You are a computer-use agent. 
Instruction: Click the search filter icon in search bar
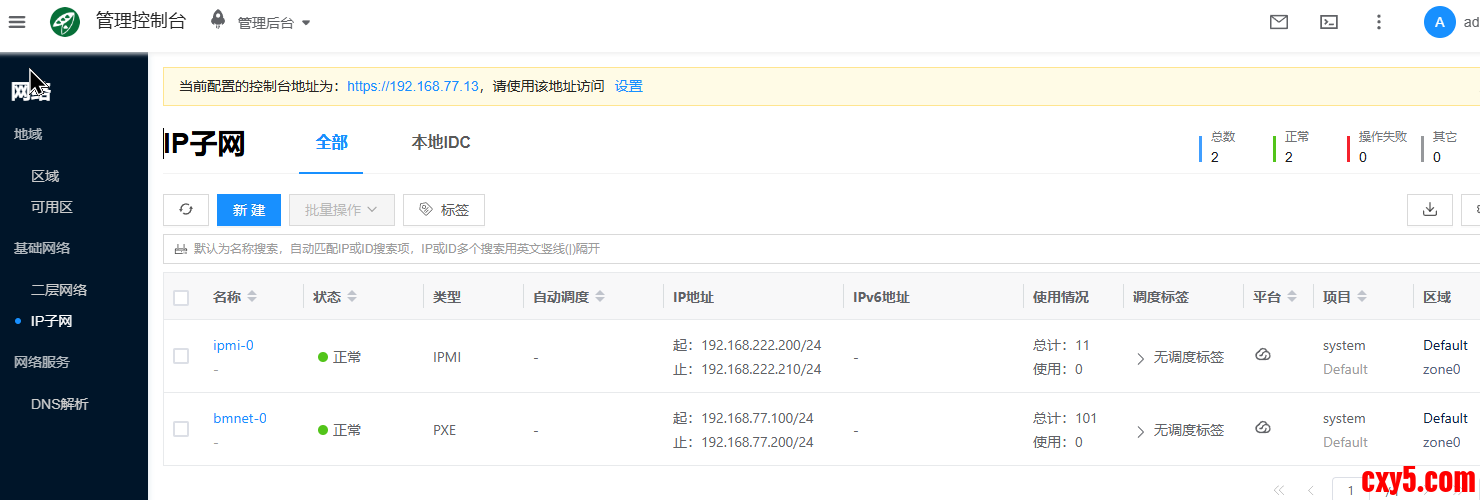tap(181, 249)
